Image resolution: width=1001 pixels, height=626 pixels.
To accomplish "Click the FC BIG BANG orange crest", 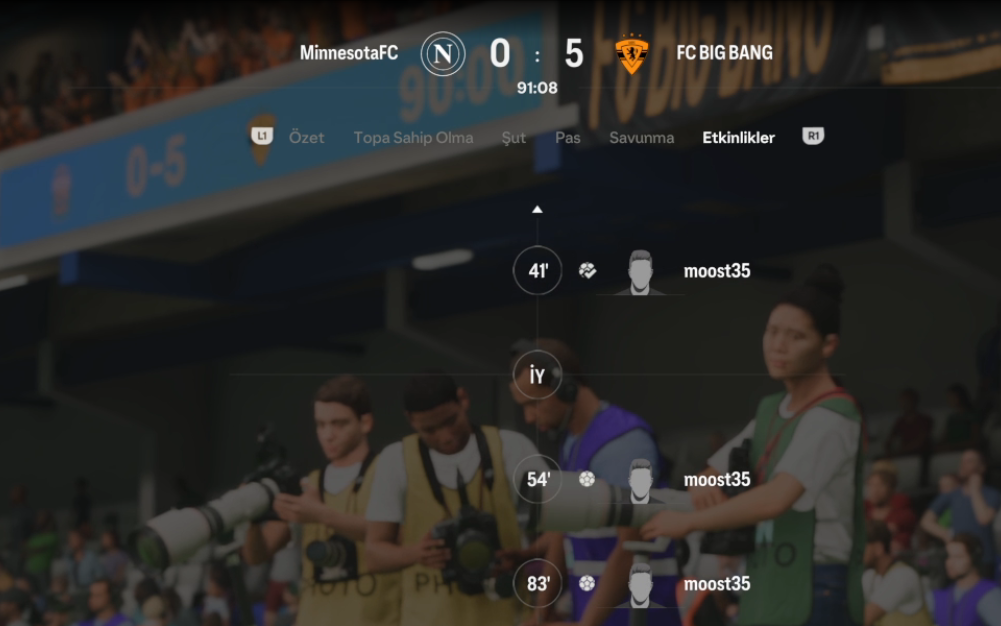I will [631, 54].
